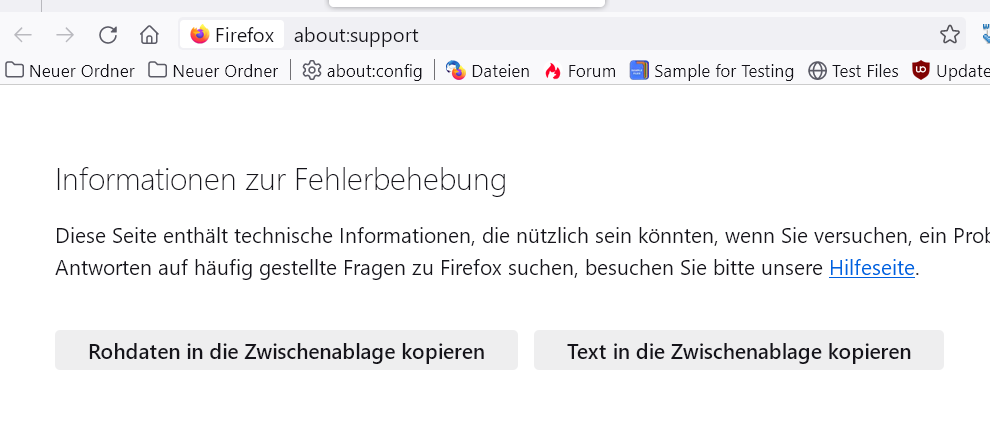Click the Update bookmark with shield icon
The width and height of the screenshot is (990, 426).
(x=950, y=71)
